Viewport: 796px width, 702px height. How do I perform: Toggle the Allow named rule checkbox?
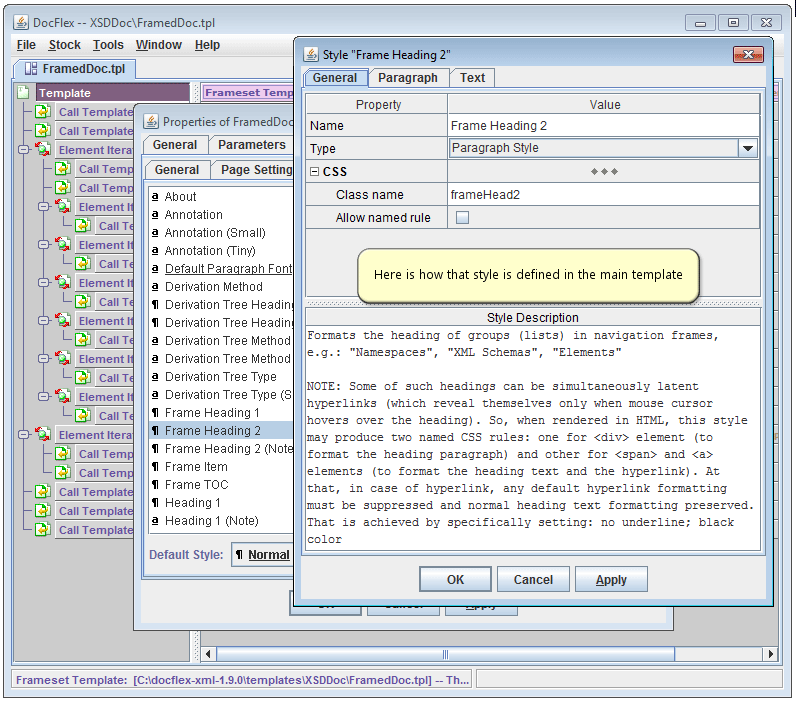click(x=462, y=218)
